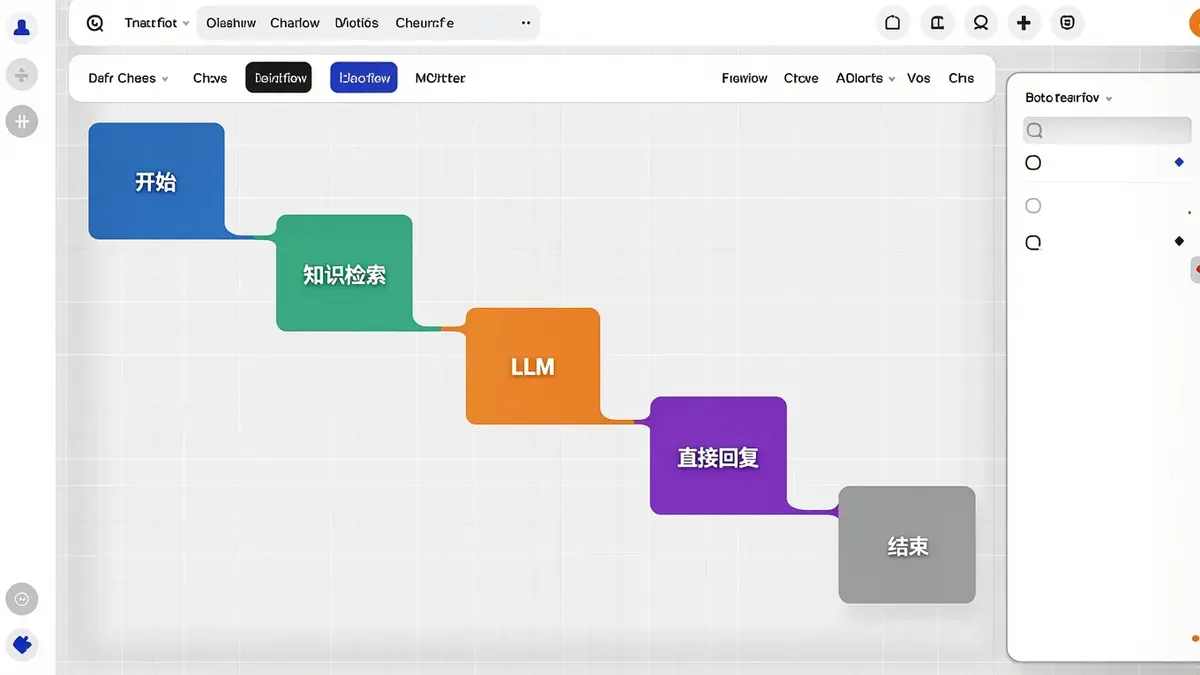
Task: Click the gray hash grid icon in left sidebar
Action: pyautogui.click(x=21, y=122)
